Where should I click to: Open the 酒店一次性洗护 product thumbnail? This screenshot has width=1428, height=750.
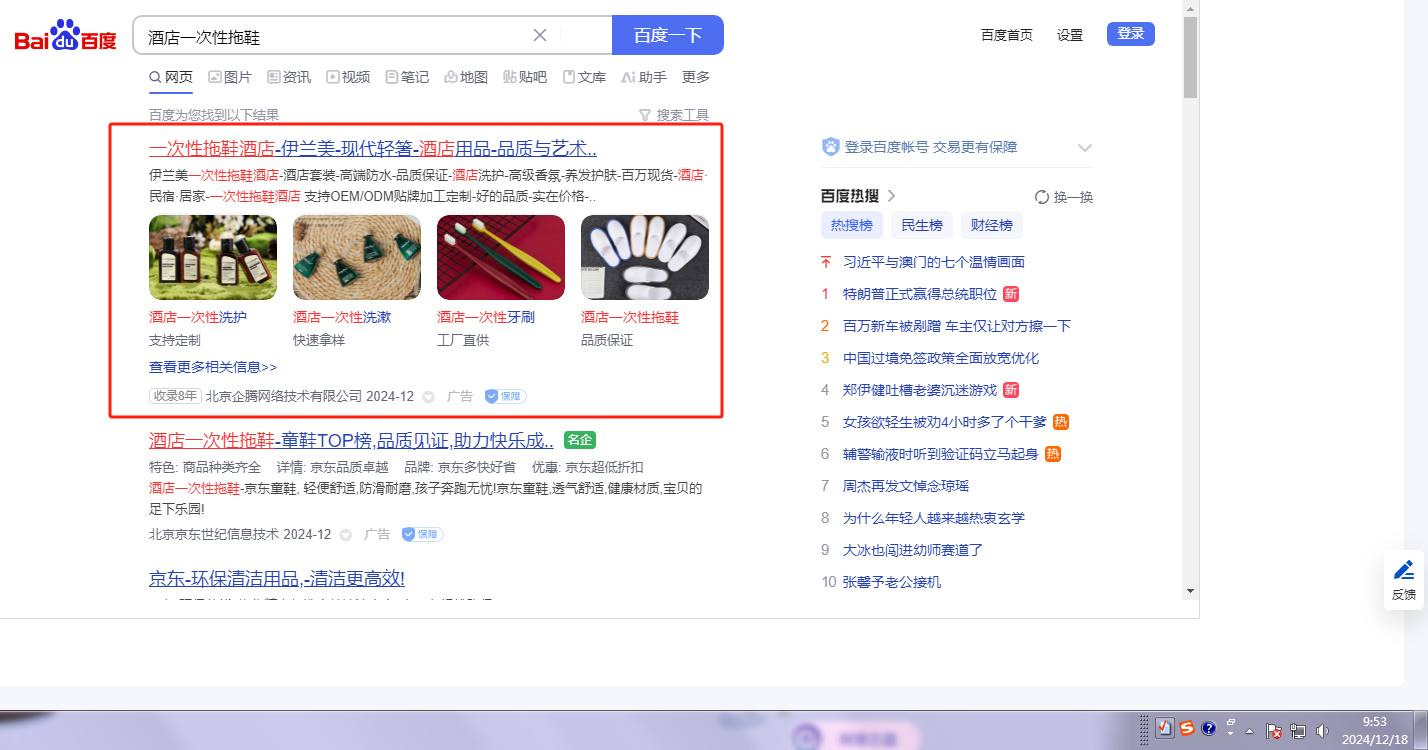click(213, 258)
